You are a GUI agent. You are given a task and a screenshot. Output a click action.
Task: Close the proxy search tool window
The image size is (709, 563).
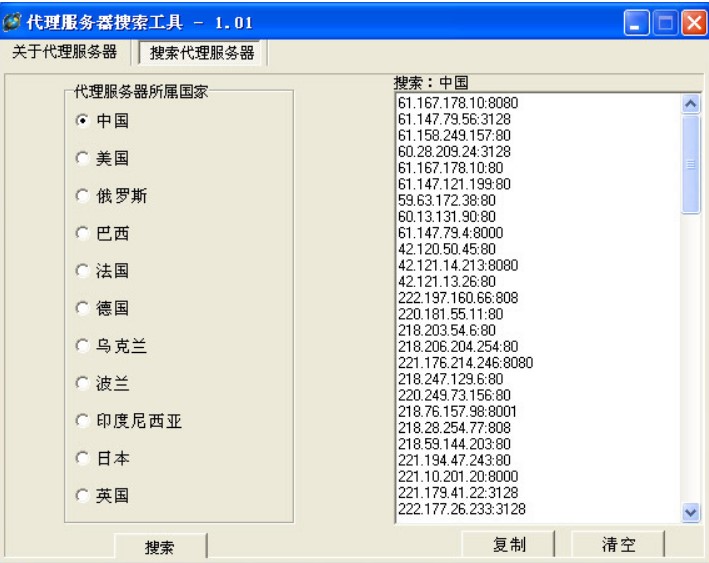point(694,22)
